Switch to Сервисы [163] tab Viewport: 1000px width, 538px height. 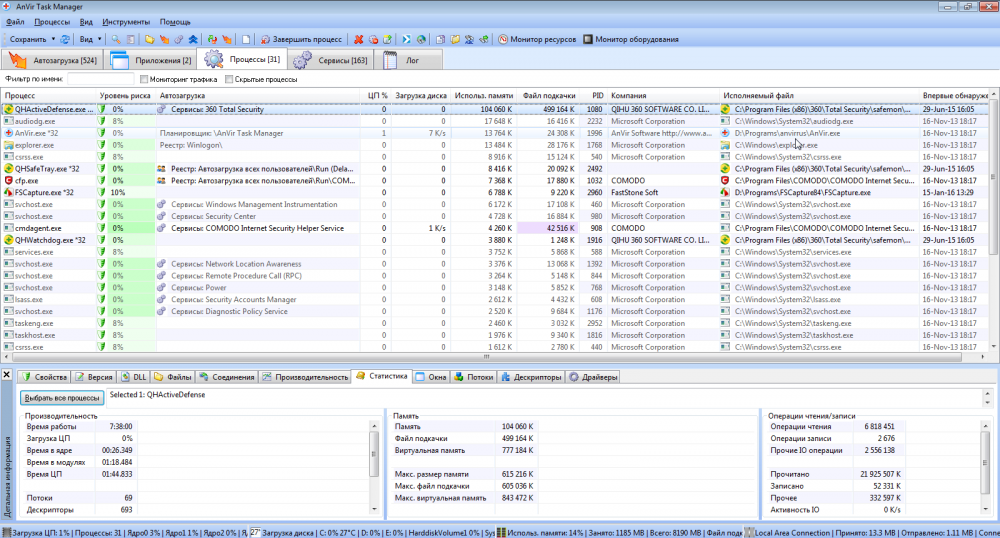329,60
